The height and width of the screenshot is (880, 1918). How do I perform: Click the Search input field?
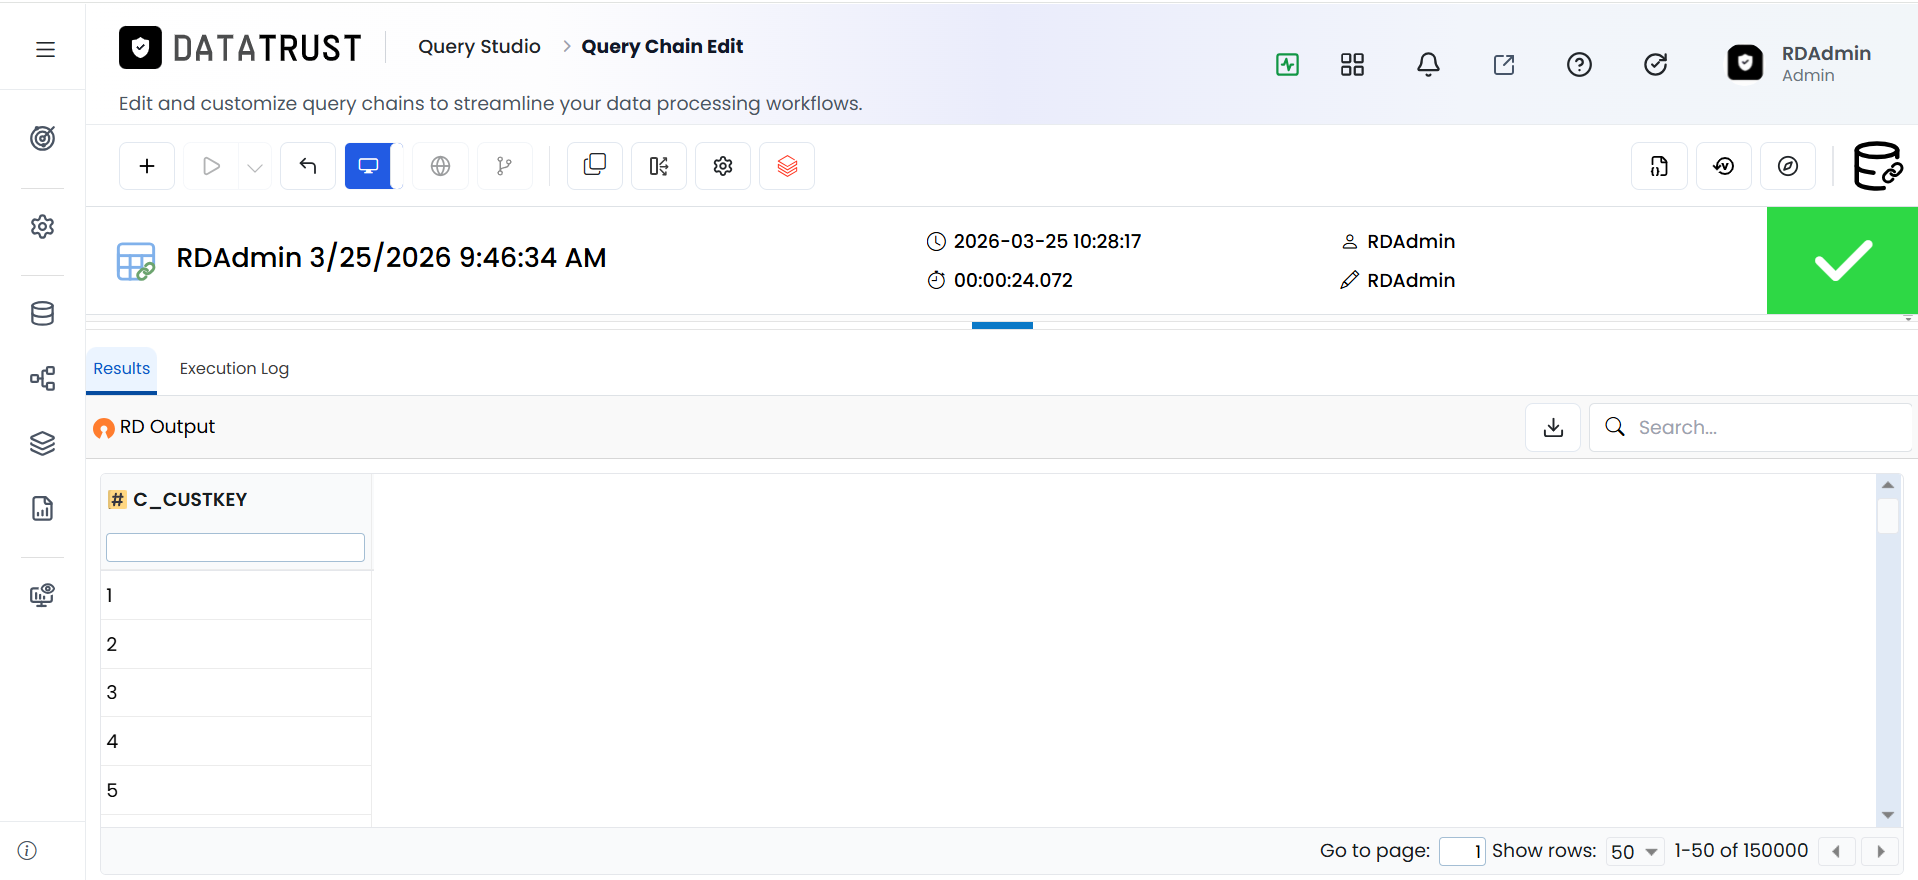tap(1750, 427)
